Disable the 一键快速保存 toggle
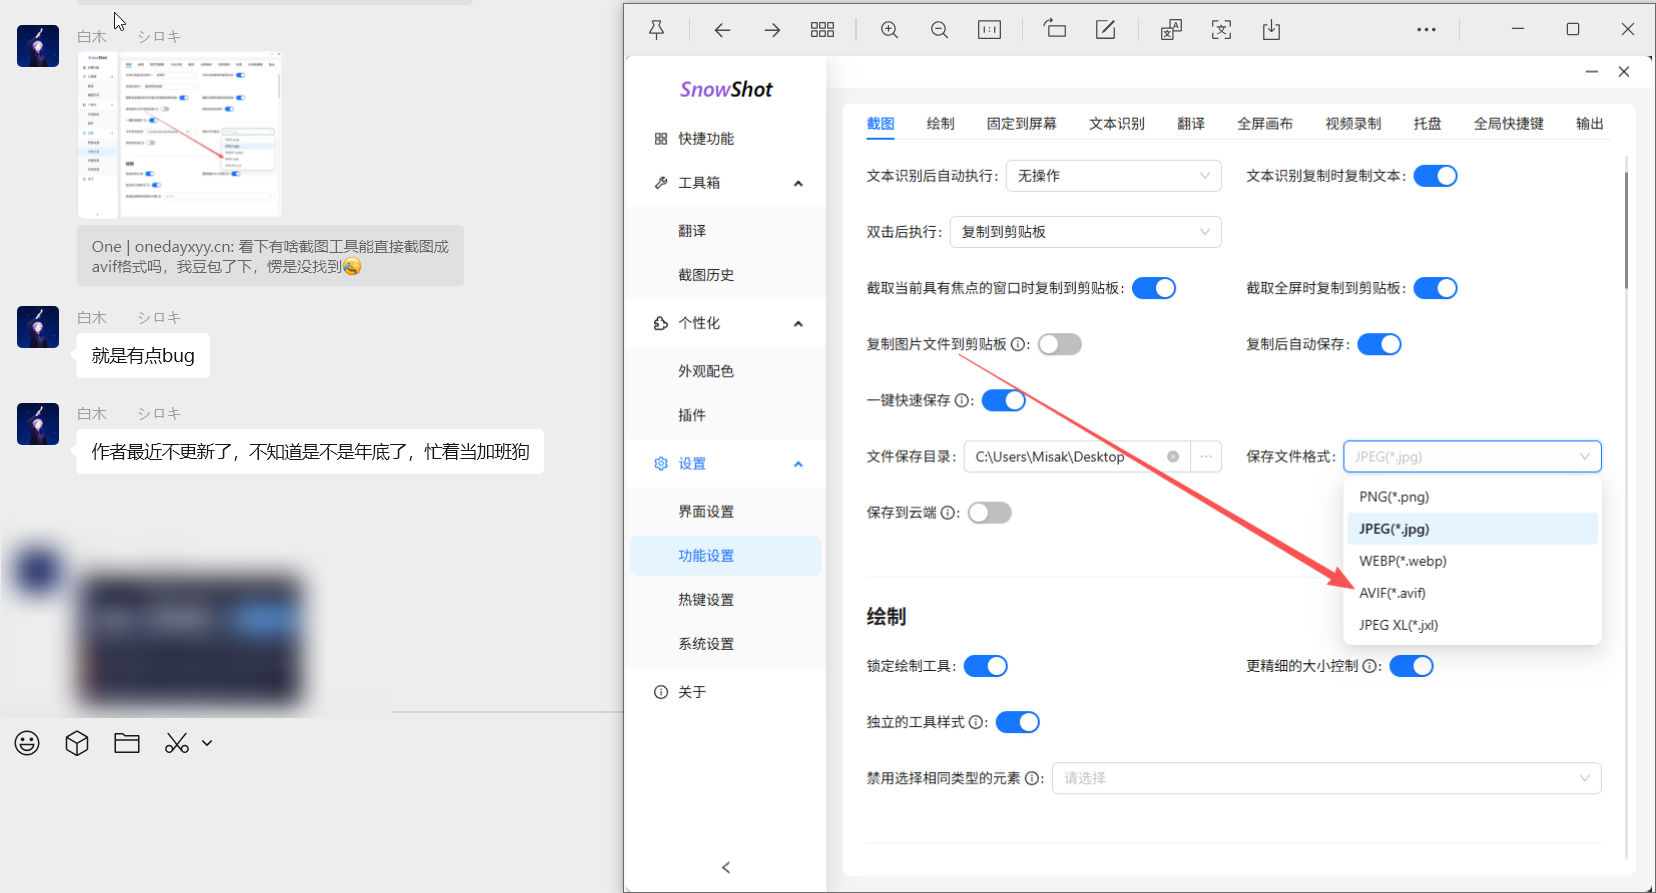 tap(1003, 401)
